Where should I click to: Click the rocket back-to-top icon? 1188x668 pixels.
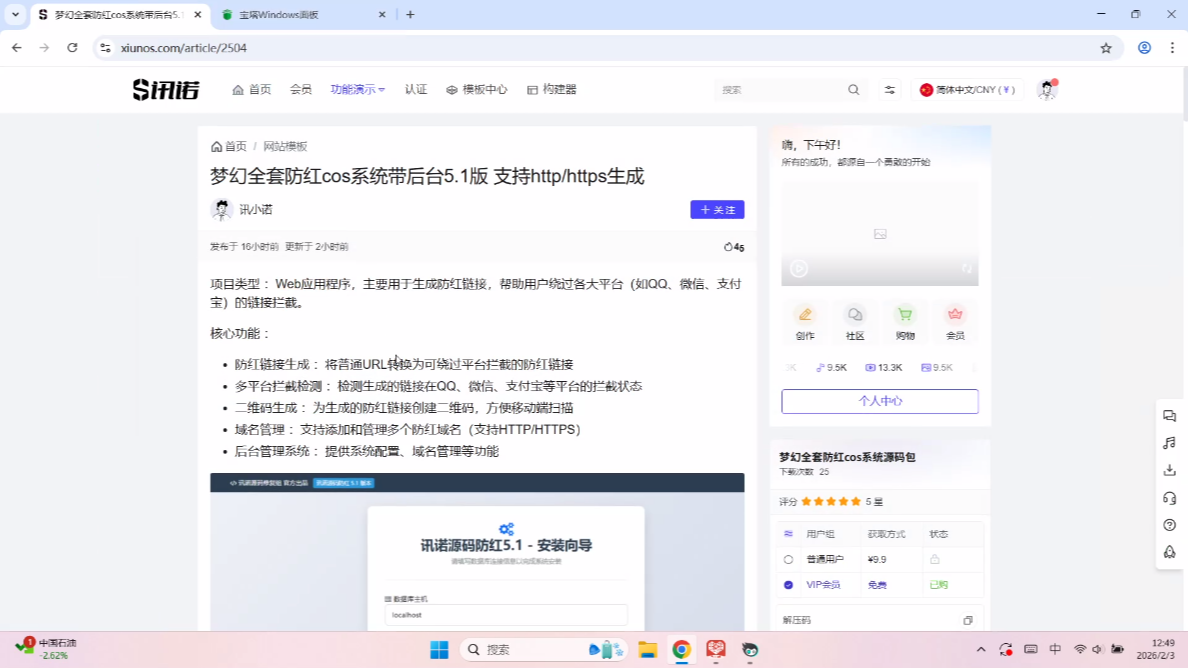pos(1169,552)
